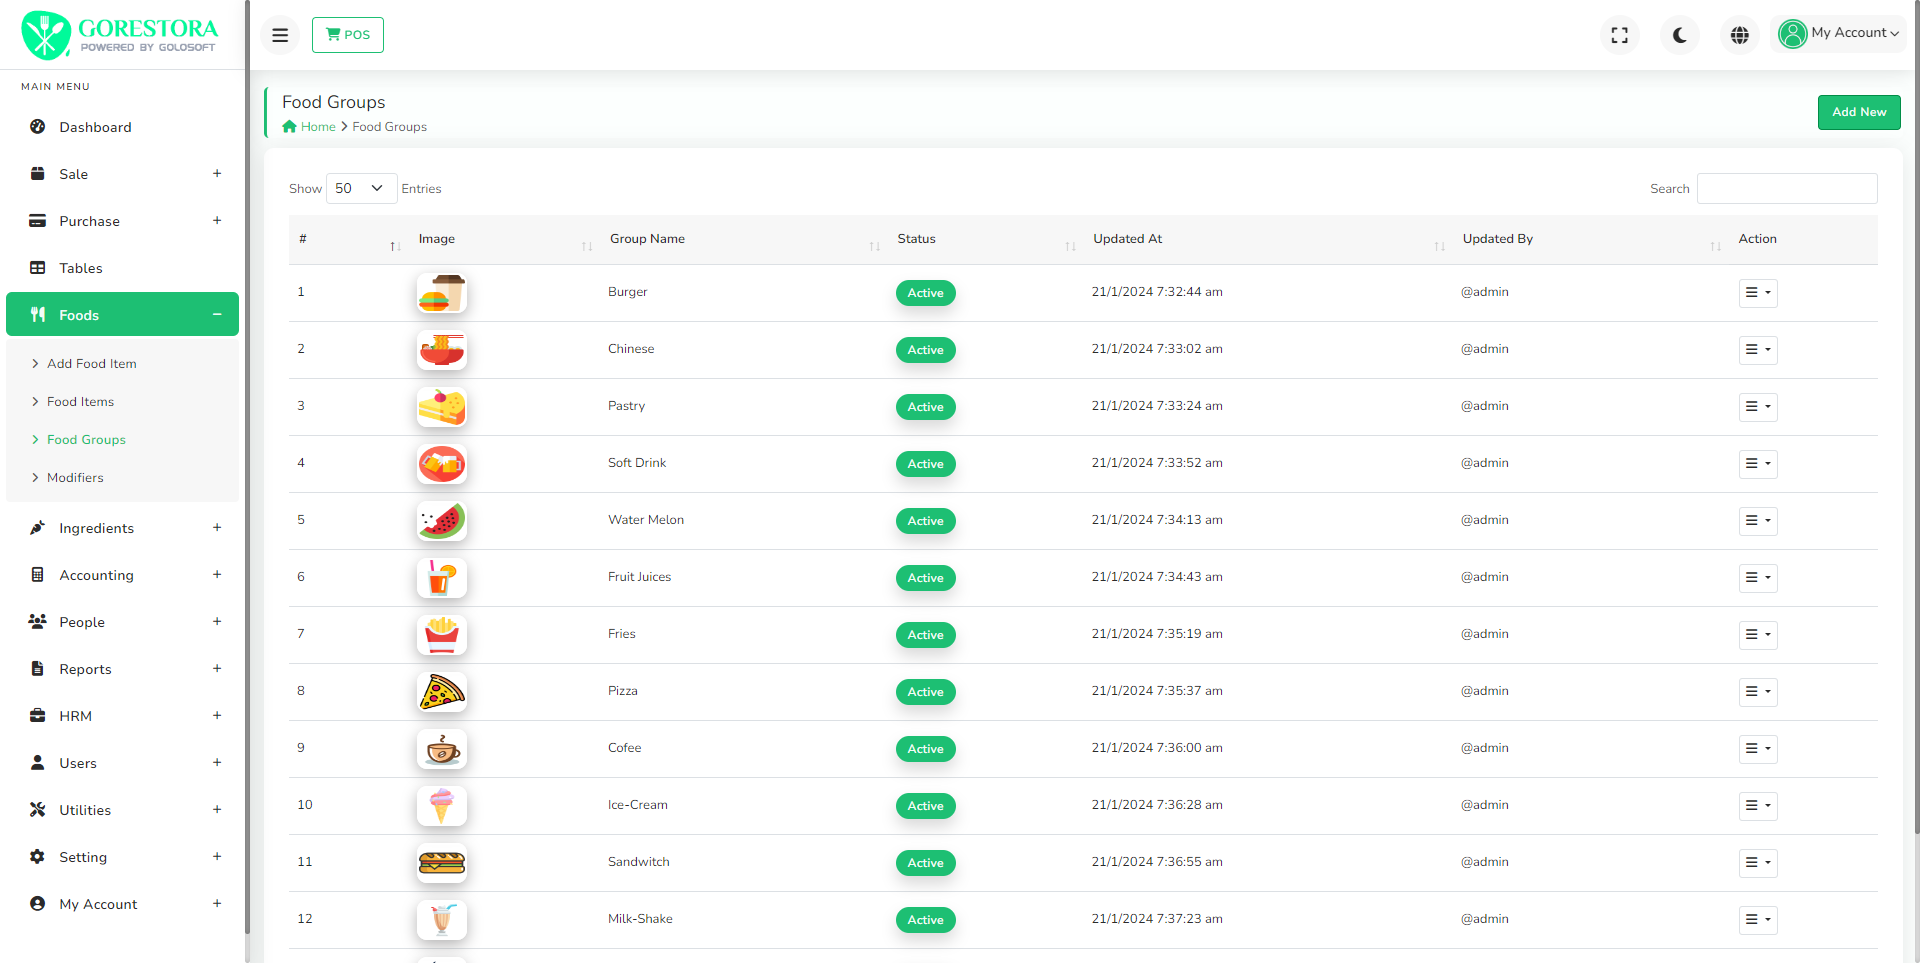1920x963 pixels.
Task: Open the action menu for Fries row
Action: pyautogui.click(x=1758, y=635)
